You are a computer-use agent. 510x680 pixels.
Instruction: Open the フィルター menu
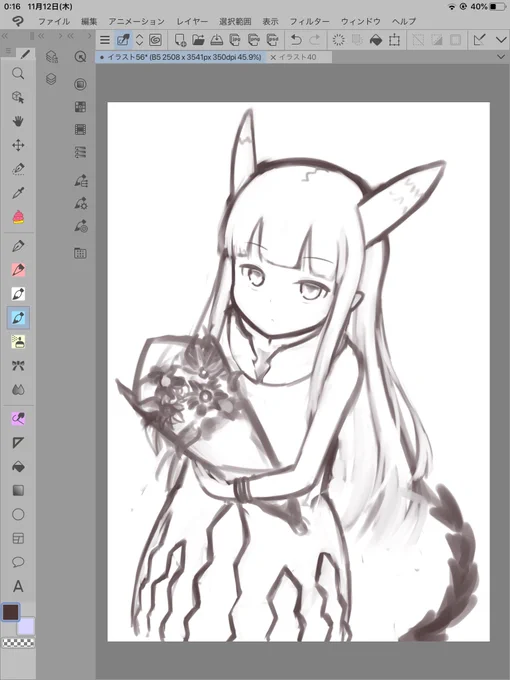coord(310,21)
